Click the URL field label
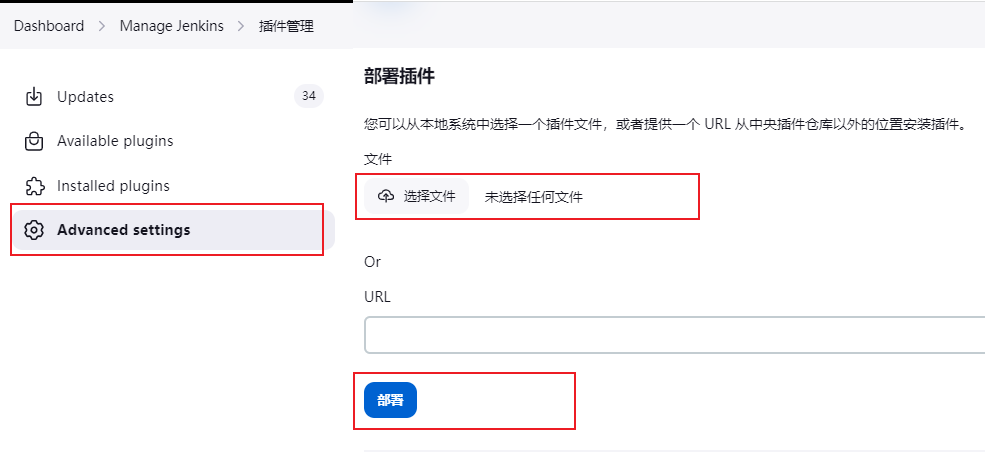The height and width of the screenshot is (454, 985). [x=378, y=297]
